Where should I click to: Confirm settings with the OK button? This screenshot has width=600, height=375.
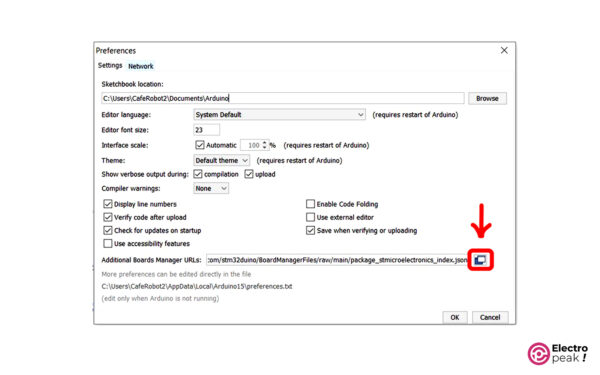click(x=455, y=317)
